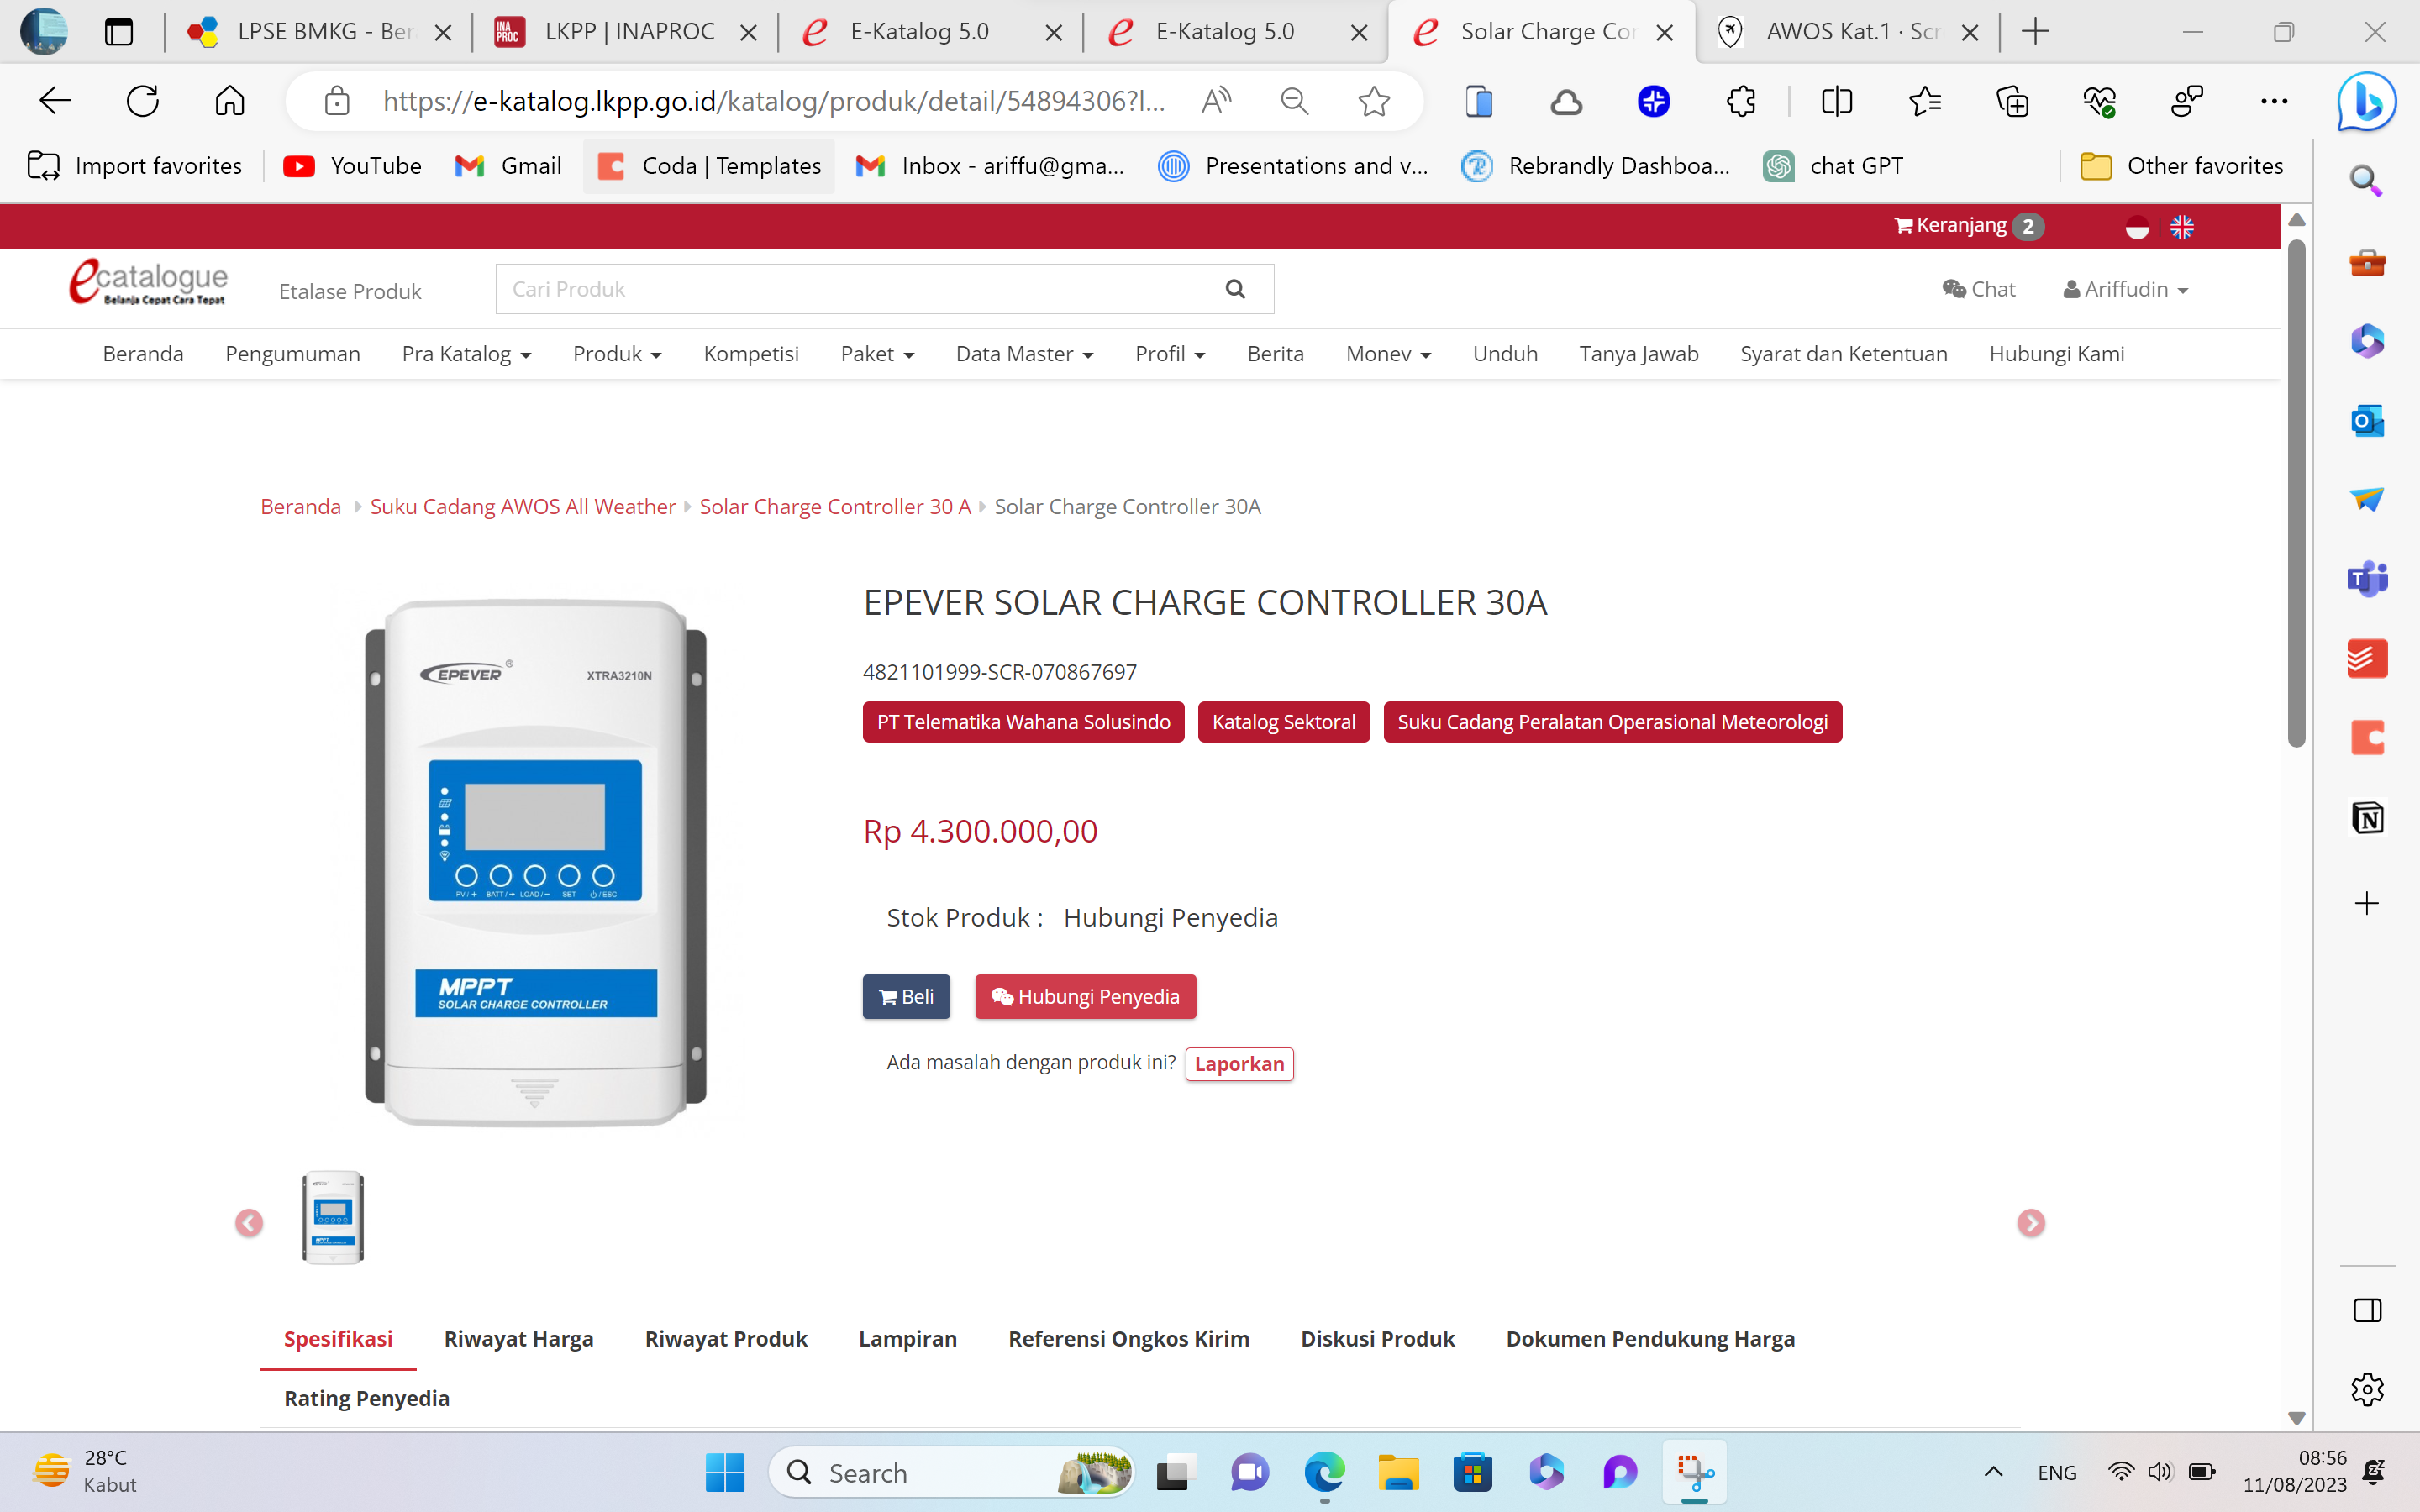Switch to the Riwayat Harga tab
Viewport: 2420px width, 1512px height.
519,1339
